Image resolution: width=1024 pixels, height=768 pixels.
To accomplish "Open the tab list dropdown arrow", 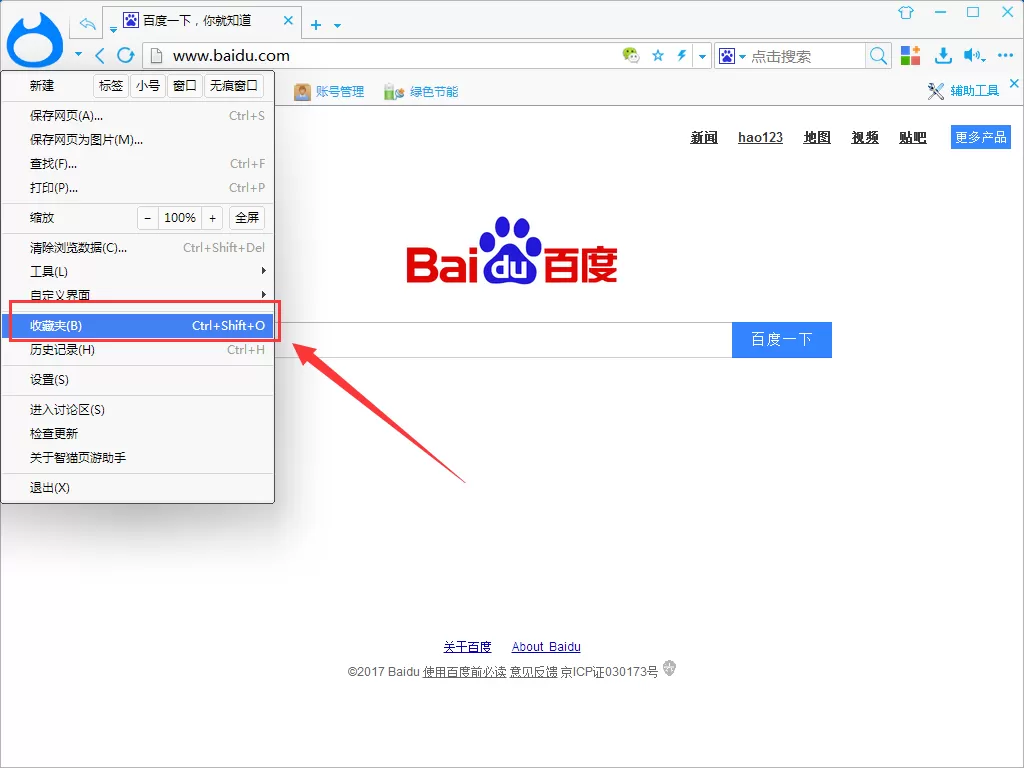I will tap(113, 29).
